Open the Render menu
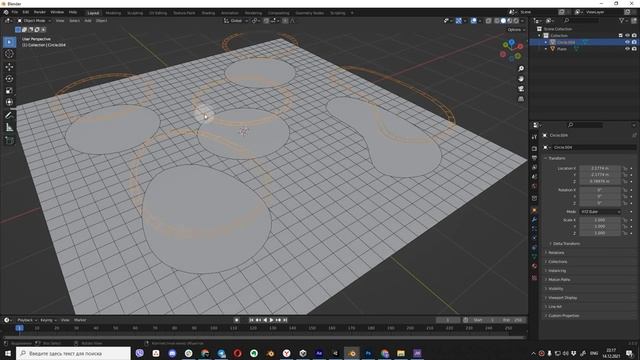The width and height of the screenshot is (640, 360). 40,12
